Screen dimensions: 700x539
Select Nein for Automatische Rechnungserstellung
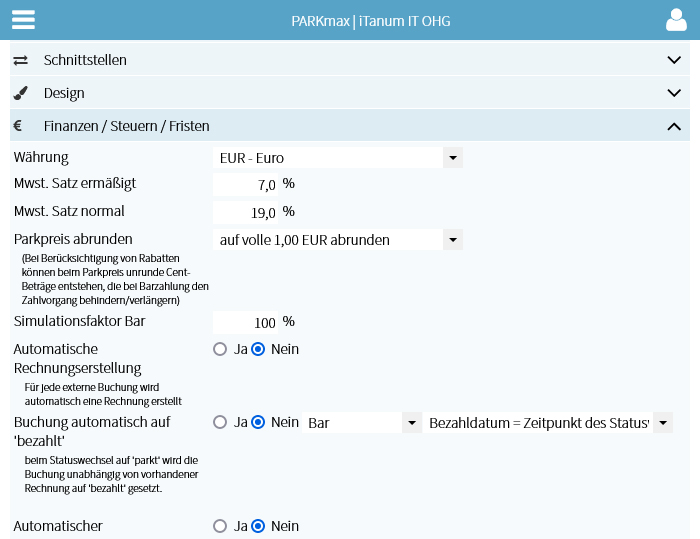tap(258, 349)
